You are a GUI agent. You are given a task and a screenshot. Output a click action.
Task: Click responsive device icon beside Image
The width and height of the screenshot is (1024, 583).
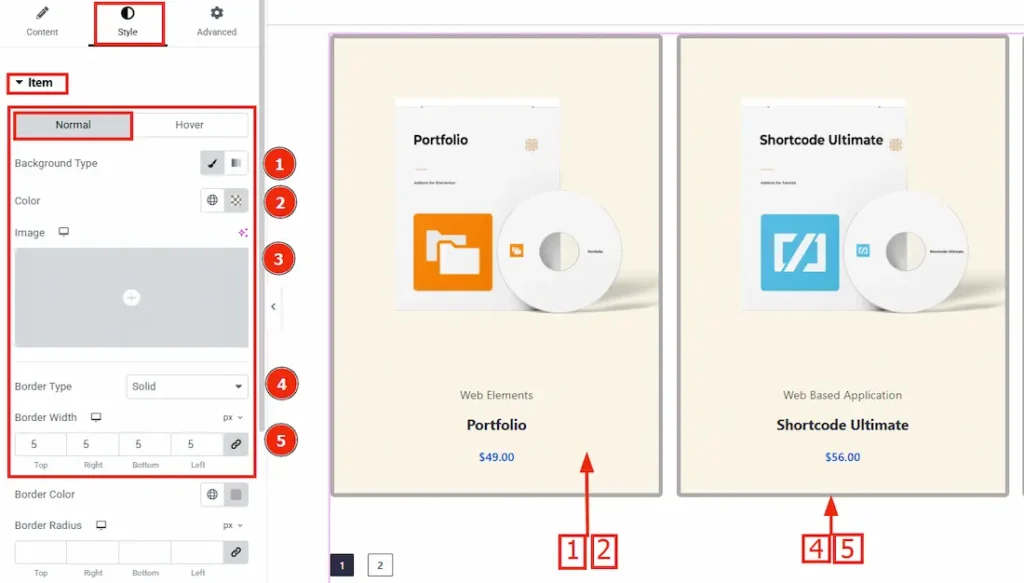coord(63,232)
